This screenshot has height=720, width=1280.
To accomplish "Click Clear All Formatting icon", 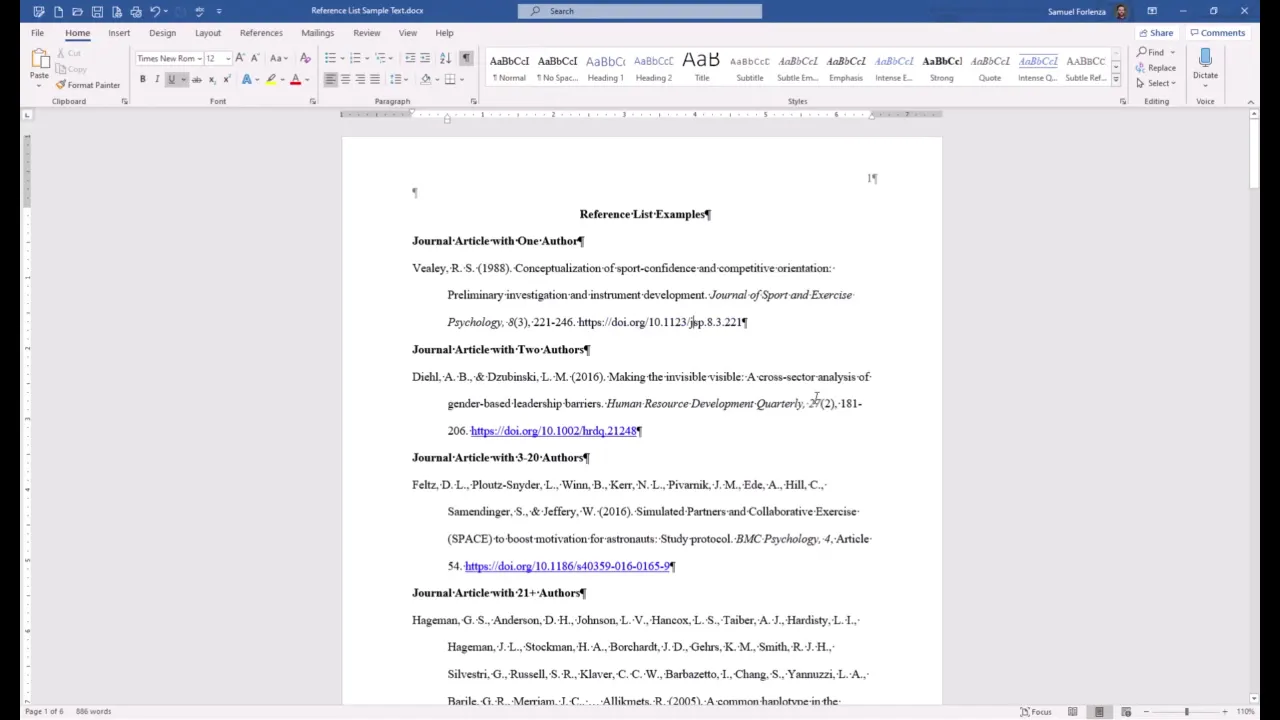I will [x=305, y=58].
